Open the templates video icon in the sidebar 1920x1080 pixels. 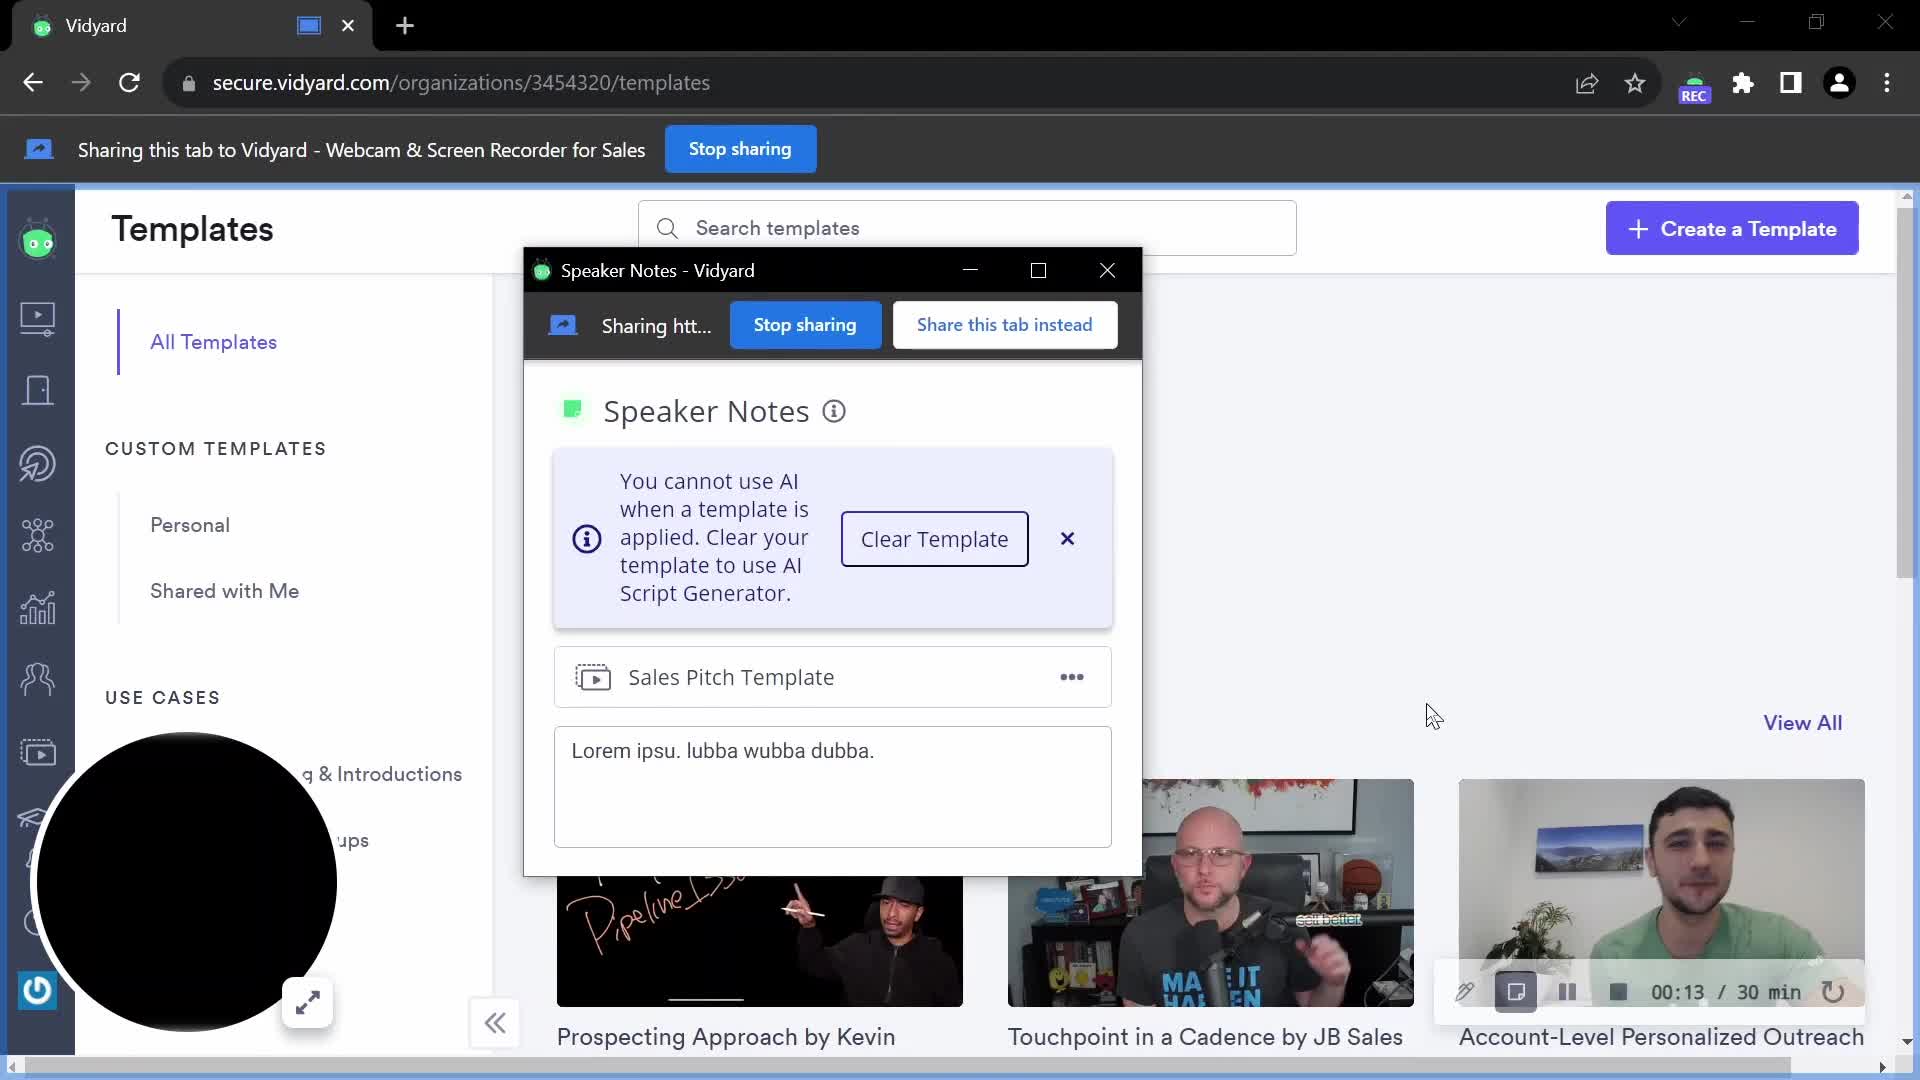[x=38, y=752]
